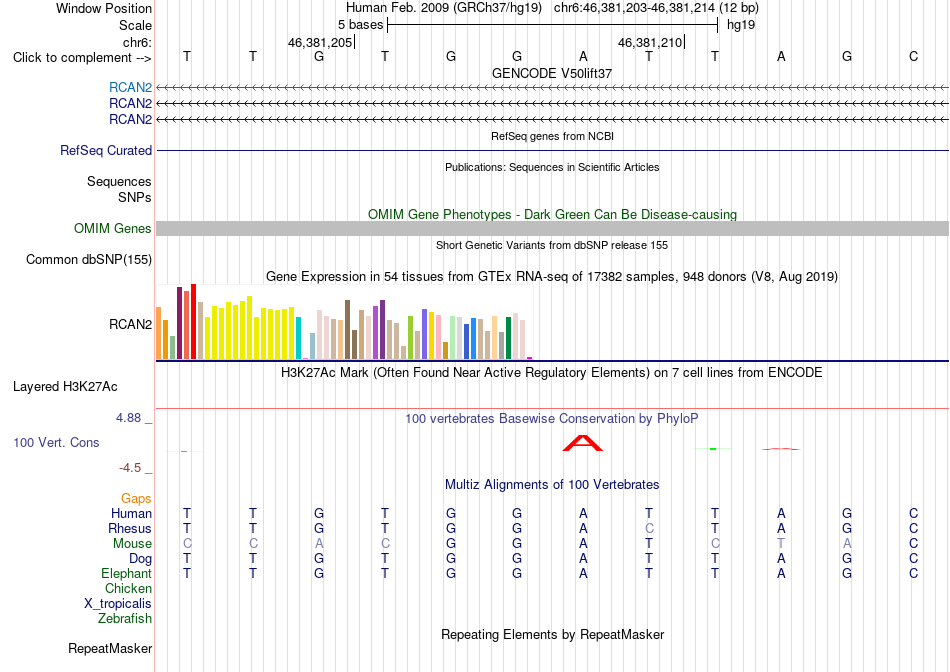Select the Dog species label
Image resolution: width=950 pixels, height=672 pixels.
pyautogui.click(x=141, y=559)
